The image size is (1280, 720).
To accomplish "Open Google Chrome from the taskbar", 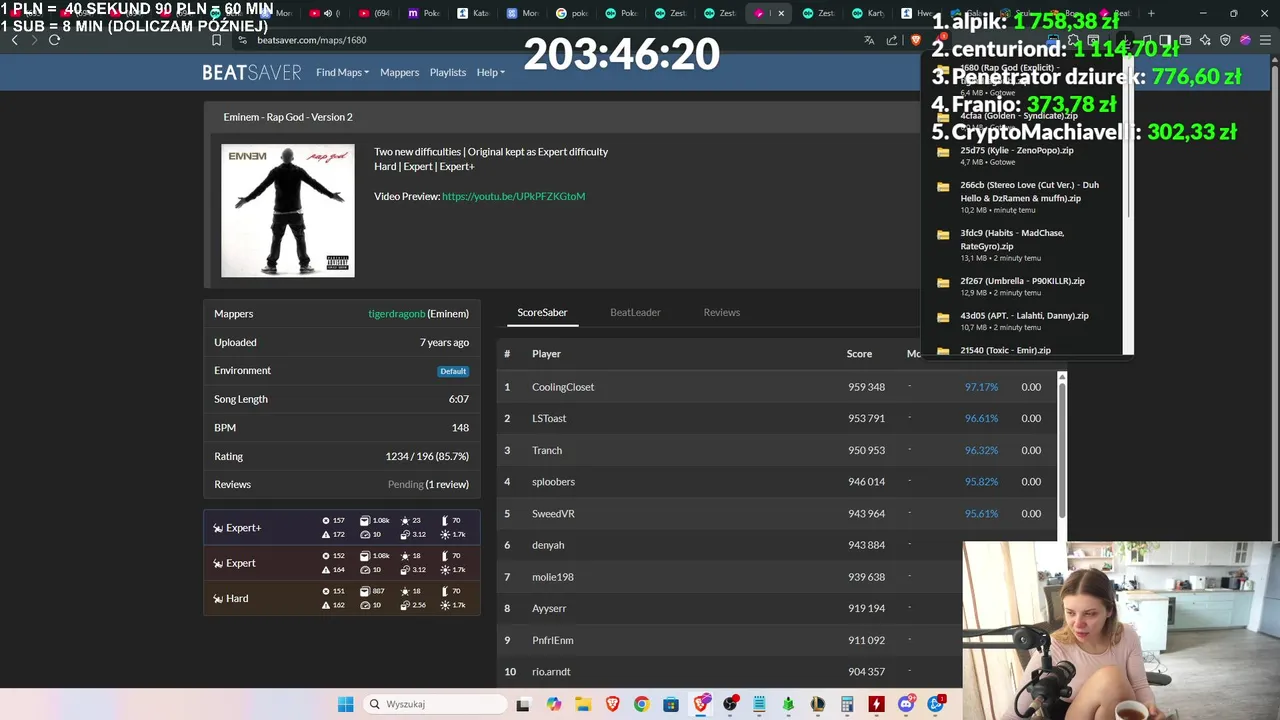I will [x=641, y=704].
